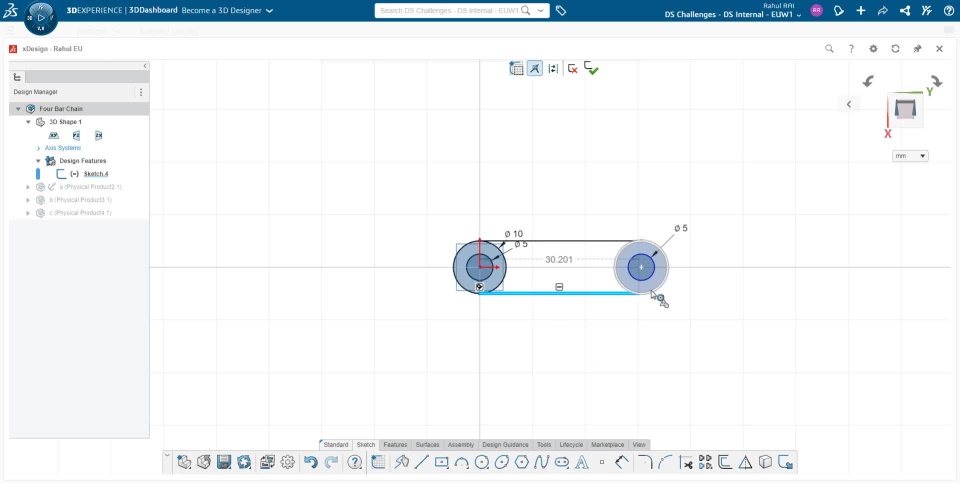Viewport: 960px width, 483px height.
Task: Click the view orientation cube
Action: pos(904,109)
